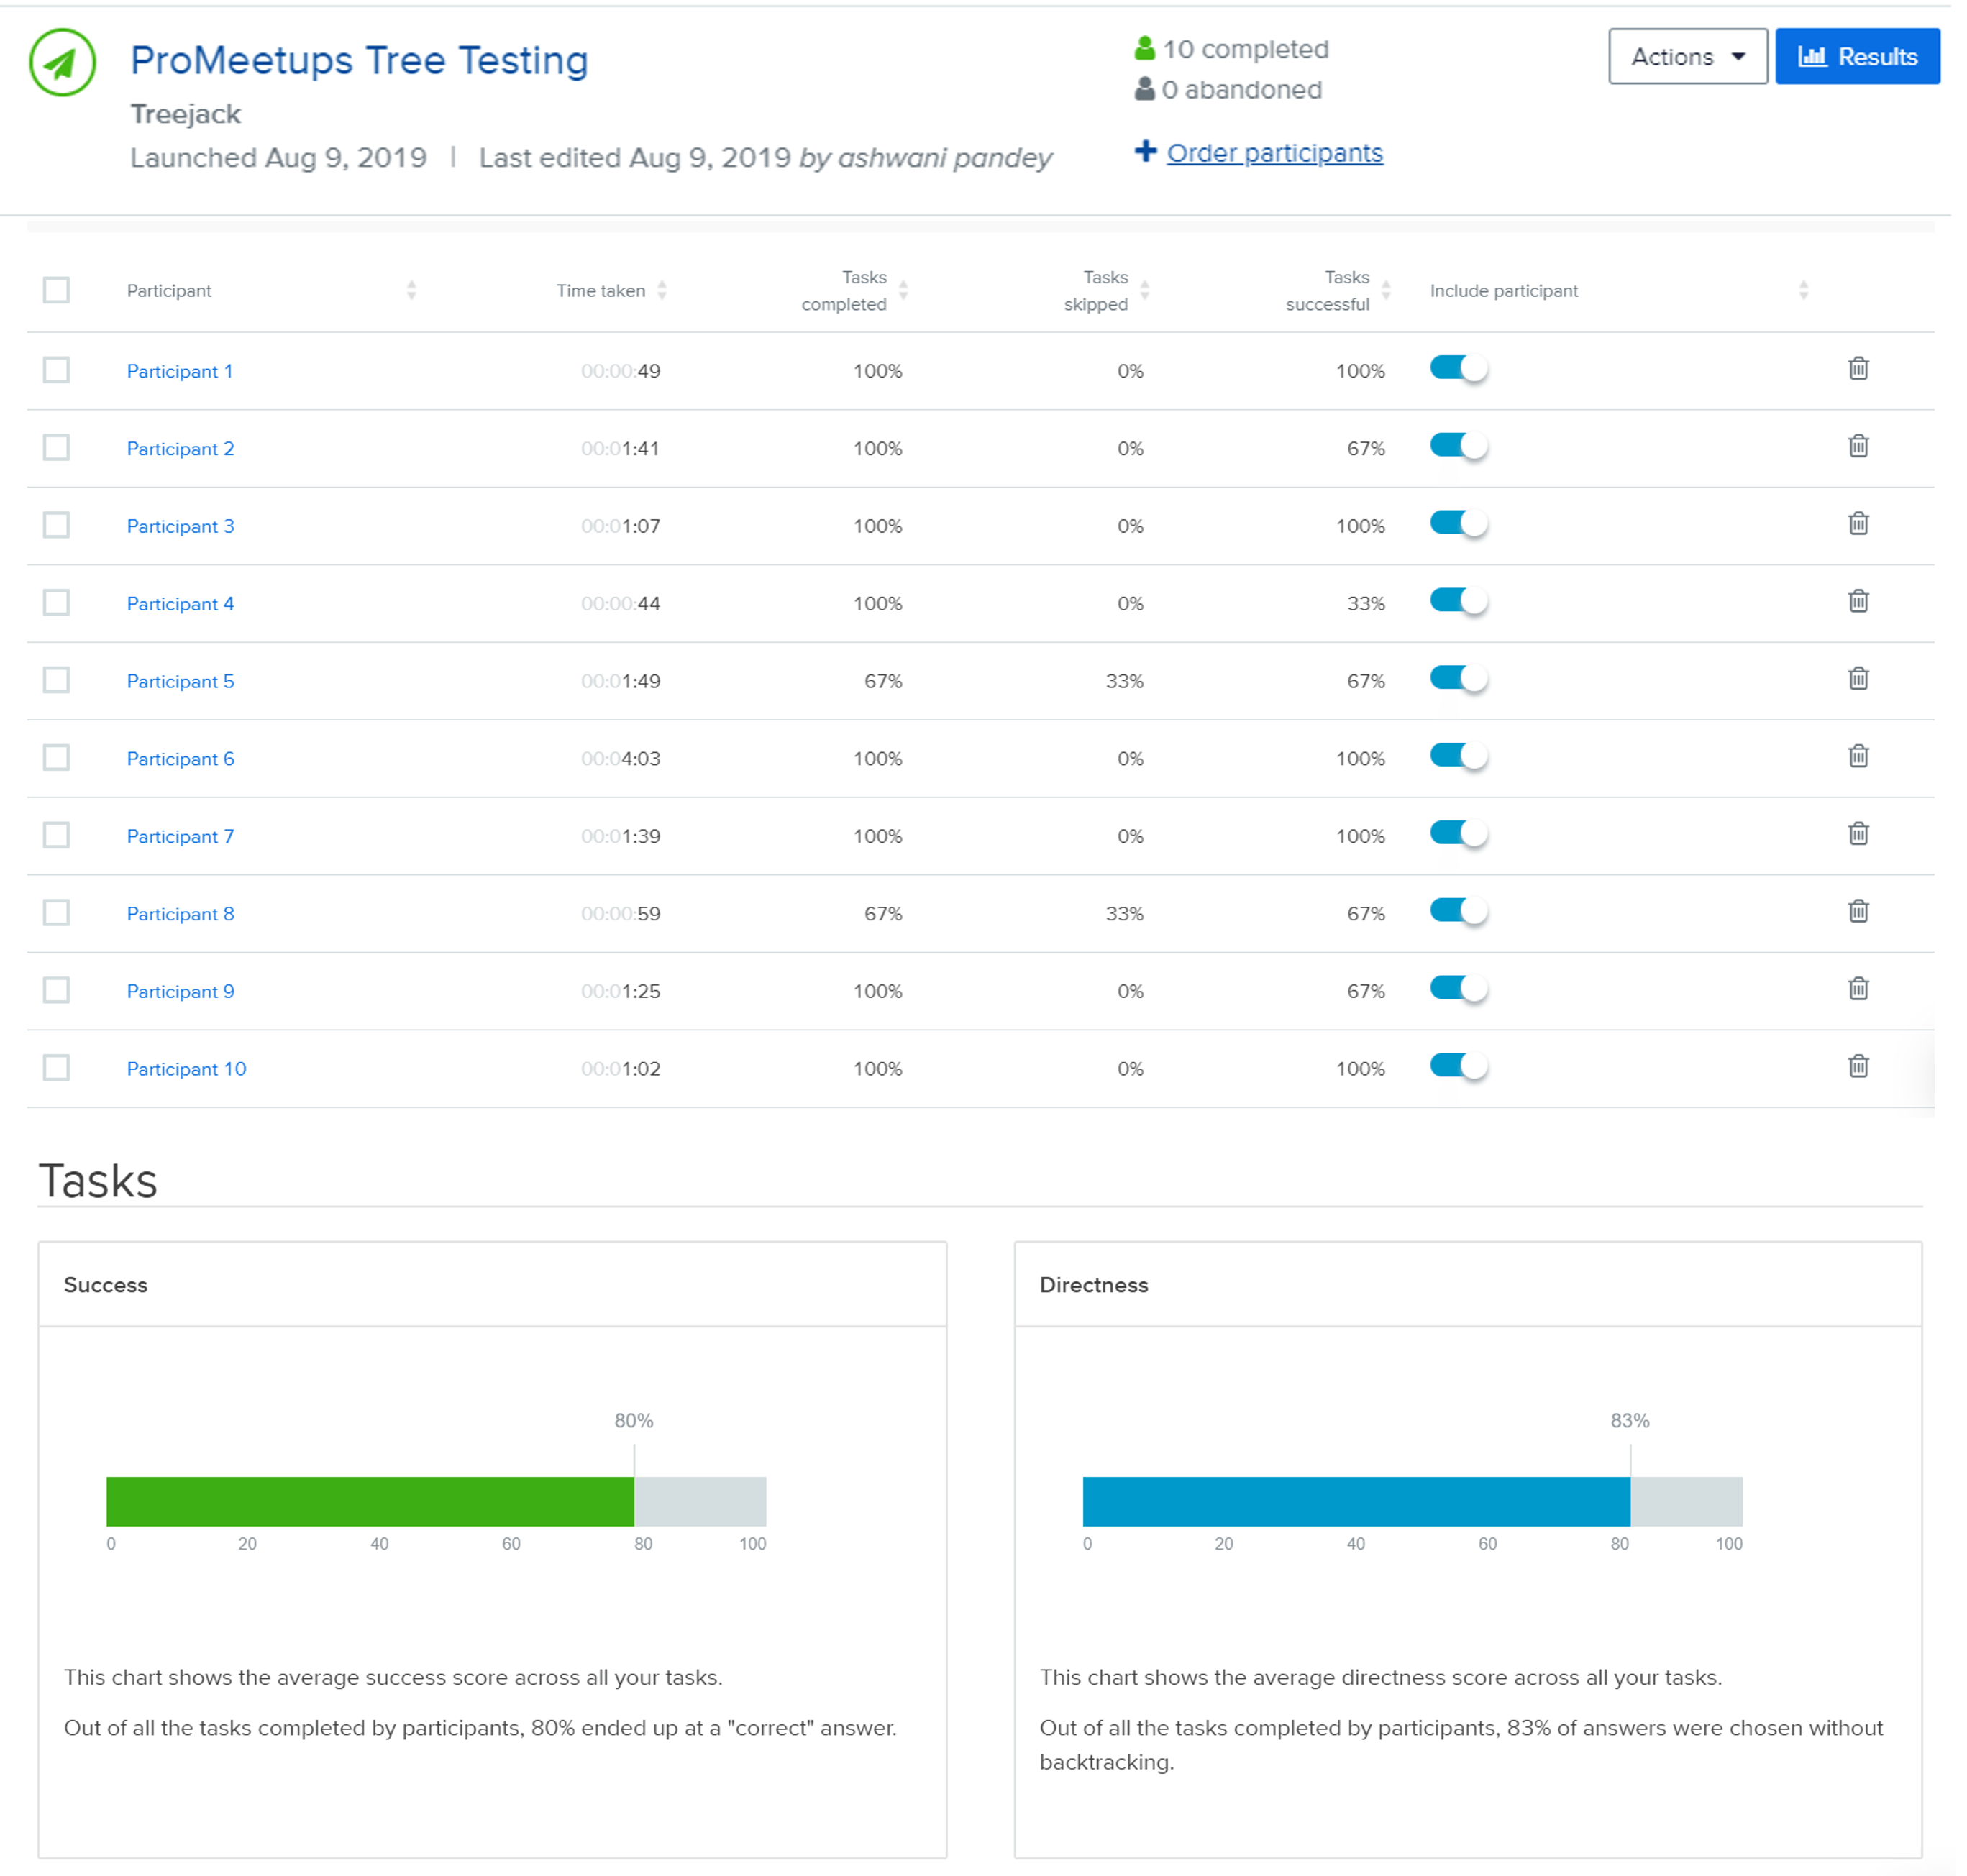Tick the select-all header checkbox
1967x1876 pixels.
point(57,290)
